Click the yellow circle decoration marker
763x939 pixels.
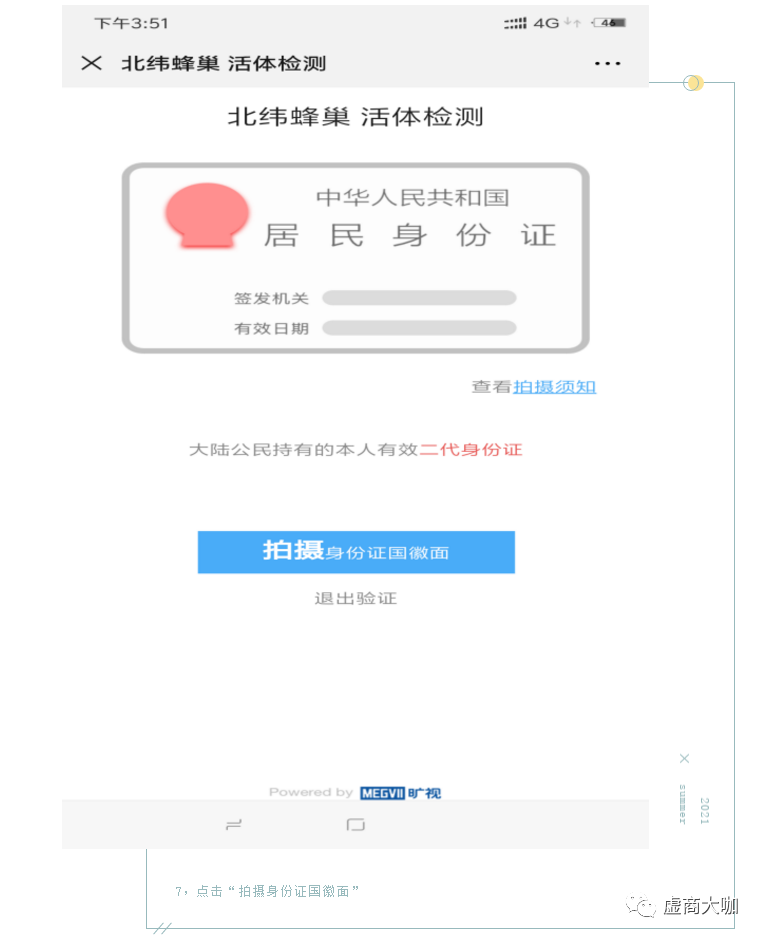click(694, 83)
